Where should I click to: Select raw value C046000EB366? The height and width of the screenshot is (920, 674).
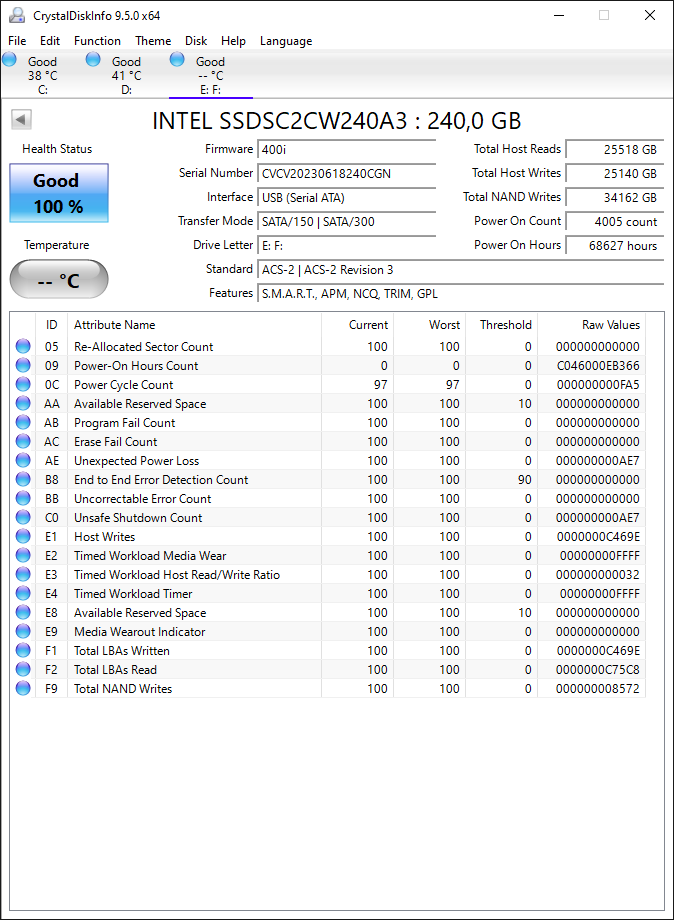(x=598, y=366)
